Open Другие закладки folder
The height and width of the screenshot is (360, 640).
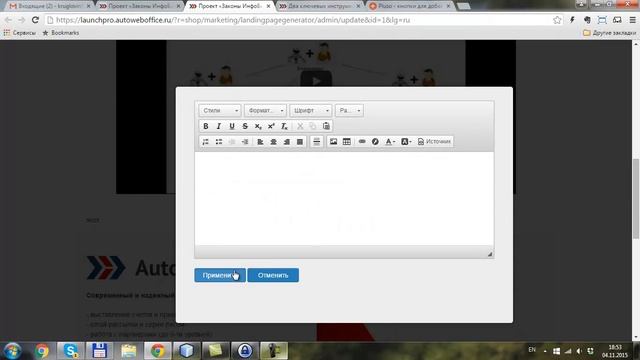(x=610, y=33)
